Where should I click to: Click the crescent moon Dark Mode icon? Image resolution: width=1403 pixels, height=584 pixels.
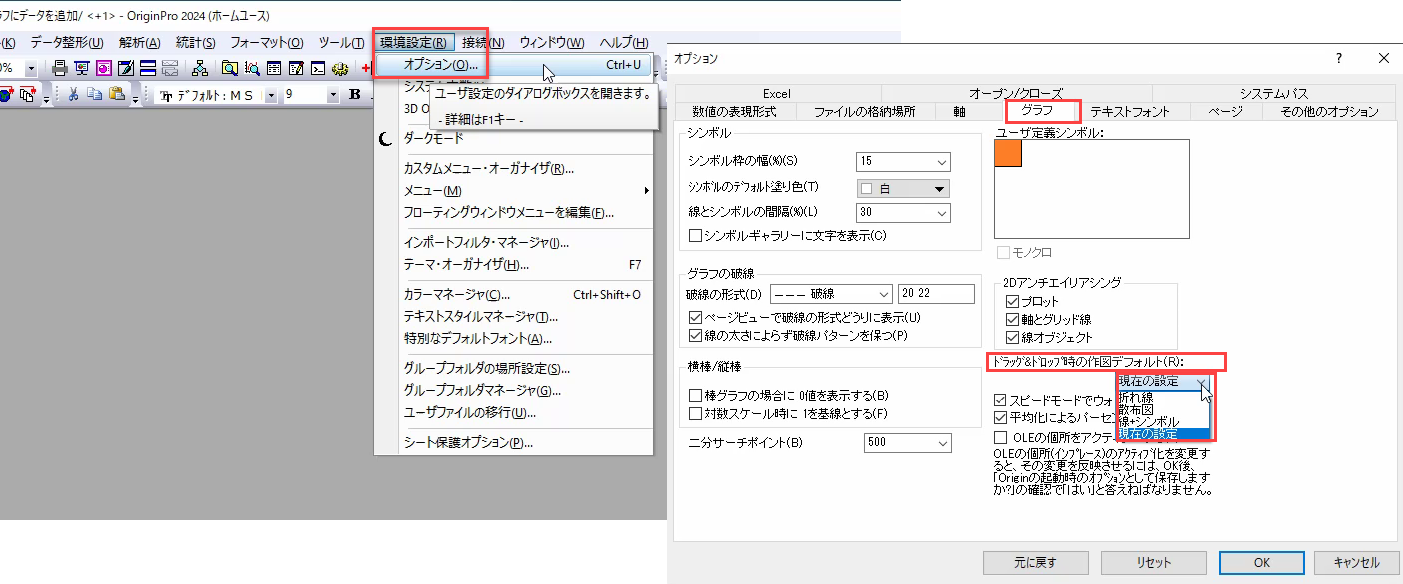coord(386,139)
